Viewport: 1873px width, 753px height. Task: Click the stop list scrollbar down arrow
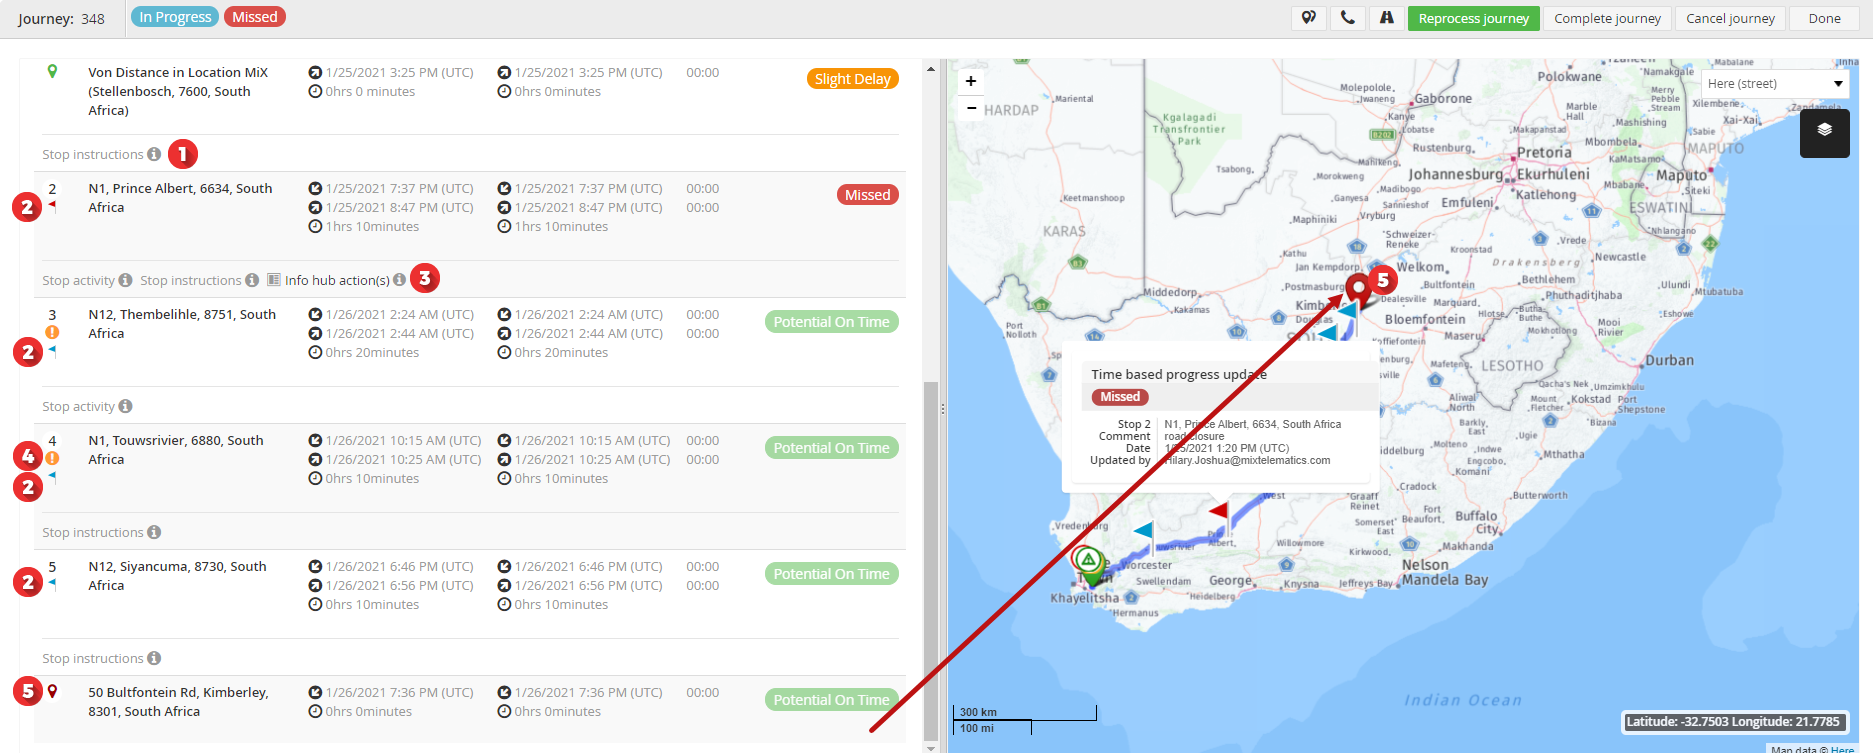pyautogui.click(x=931, y=747)
